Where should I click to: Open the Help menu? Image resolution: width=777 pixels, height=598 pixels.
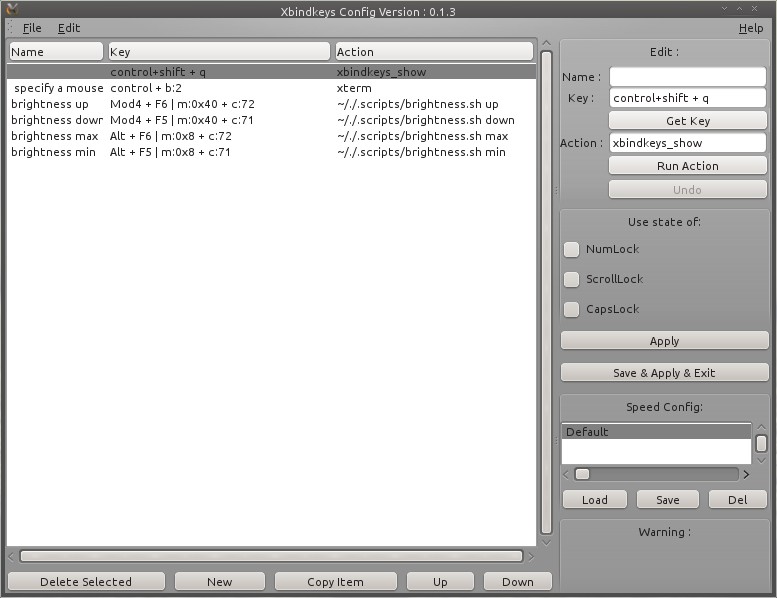(x=751, y=28)
